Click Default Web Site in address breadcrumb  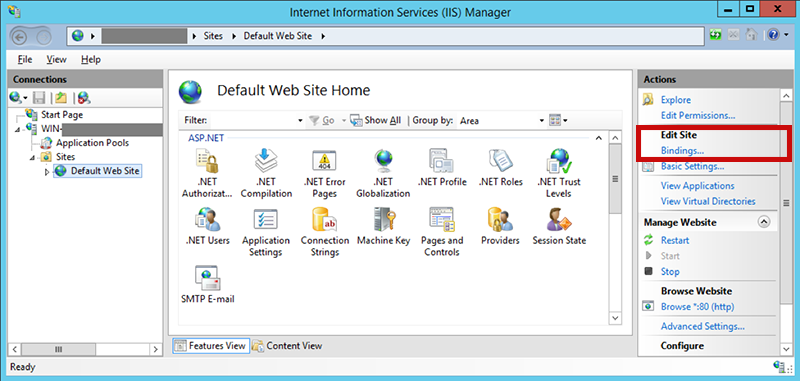tap(278, 36)
